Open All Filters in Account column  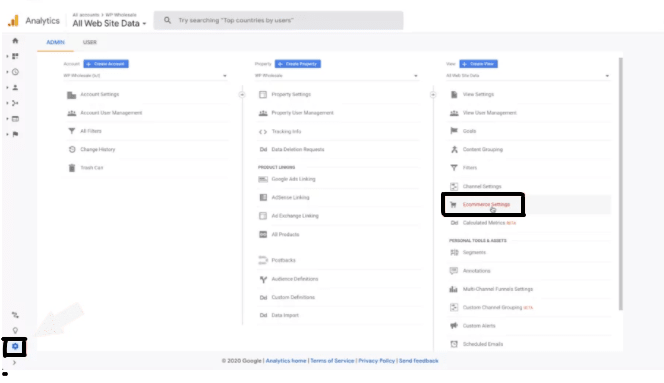coord(91,131)
